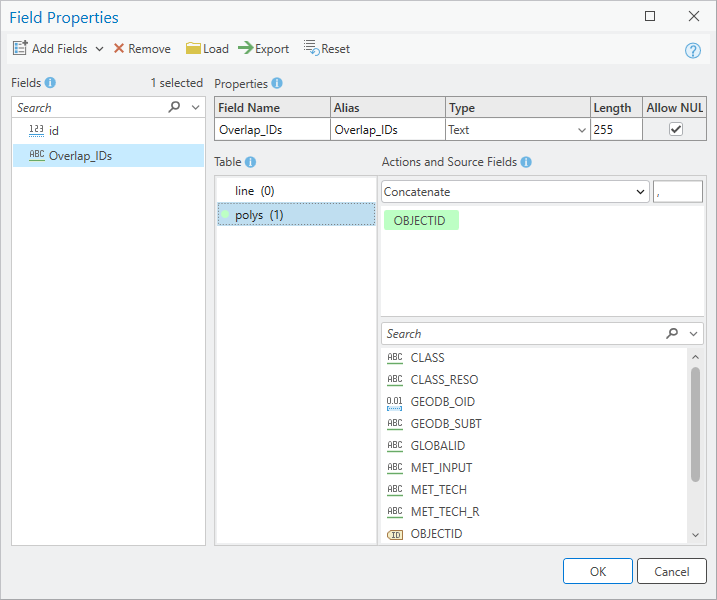Click the Fields search magnifier icon
This screenshot has height=600, width=717.
(174, 107)
